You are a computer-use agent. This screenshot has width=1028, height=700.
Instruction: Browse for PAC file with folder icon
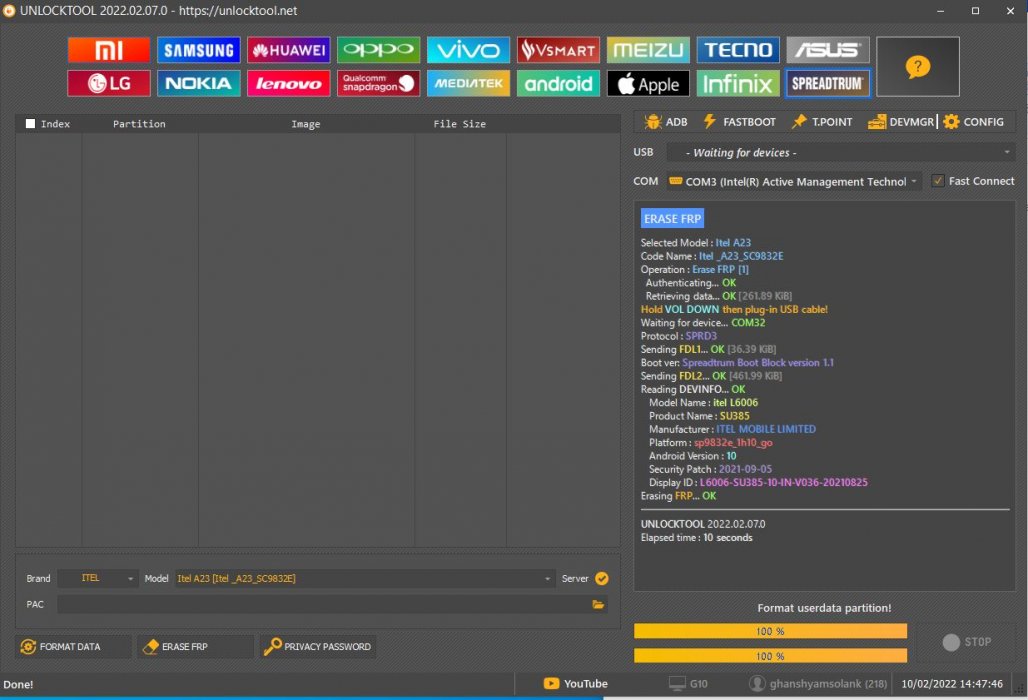598,604
